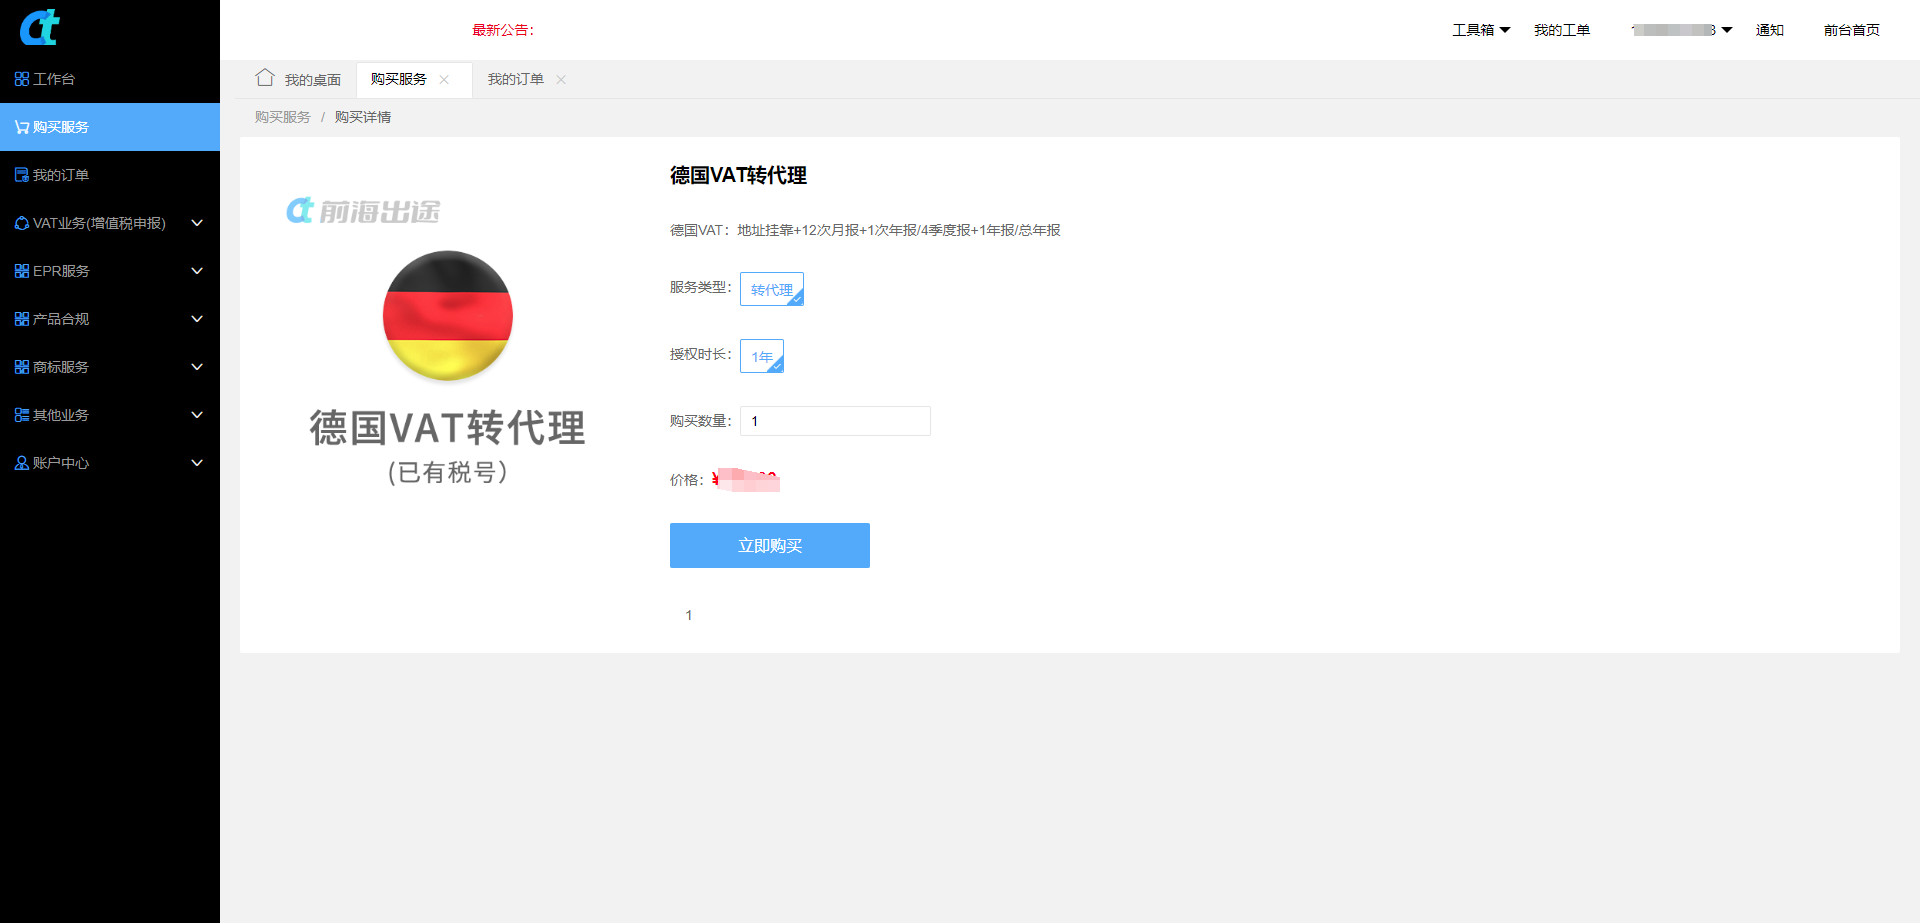Click the German flag product image
The height and width of the screenshot is (923, 1920).
(447, 315)
